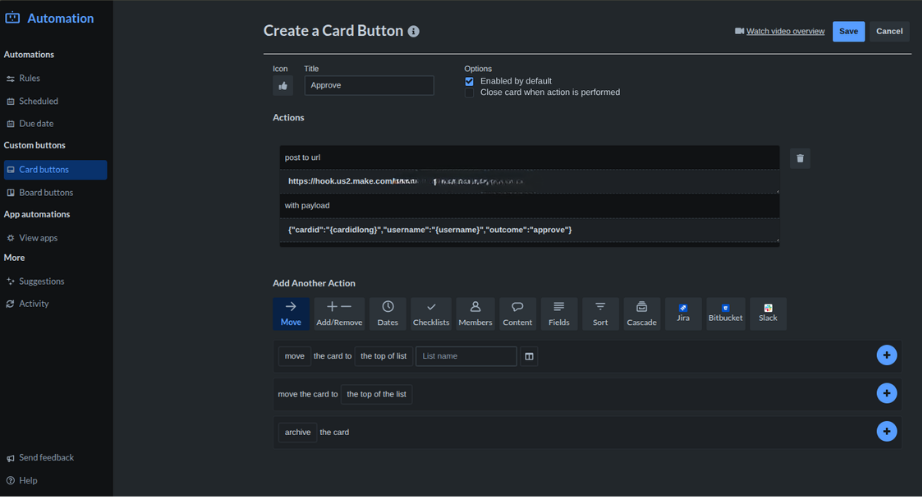The width and height of the screenshot is (922, 497).
Task: Add the 'move the card to the top of the list' action
Action: 887,393
